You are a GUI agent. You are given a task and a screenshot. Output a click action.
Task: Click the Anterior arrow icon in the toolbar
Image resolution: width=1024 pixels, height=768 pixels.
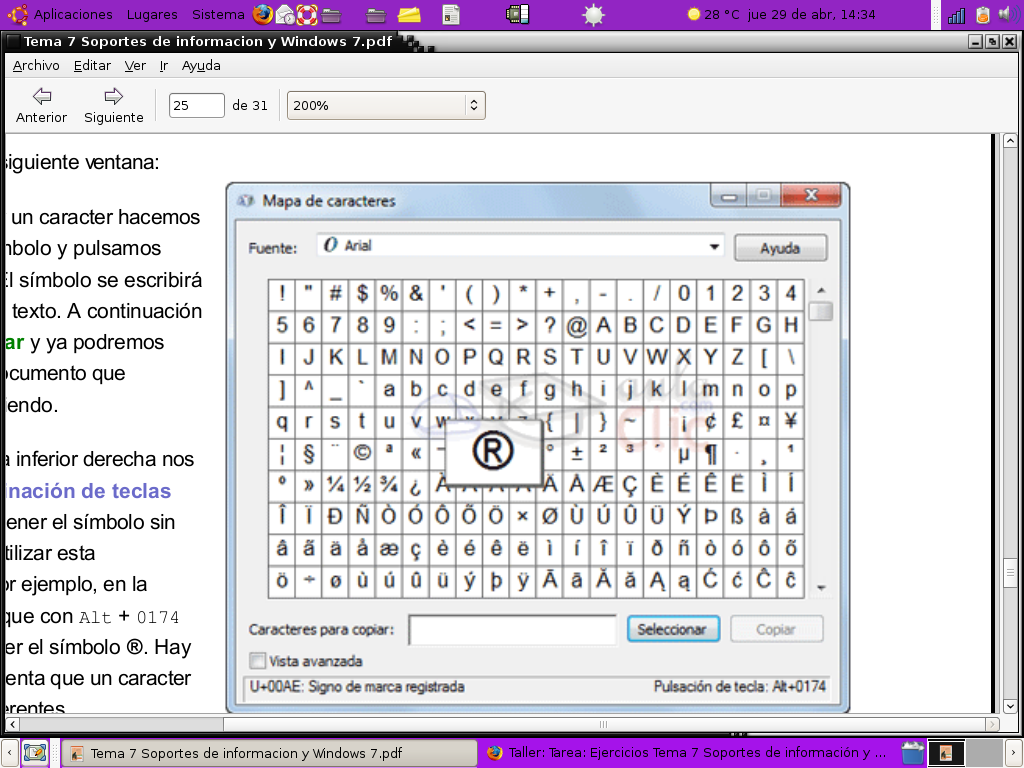(x=40, y=98)
